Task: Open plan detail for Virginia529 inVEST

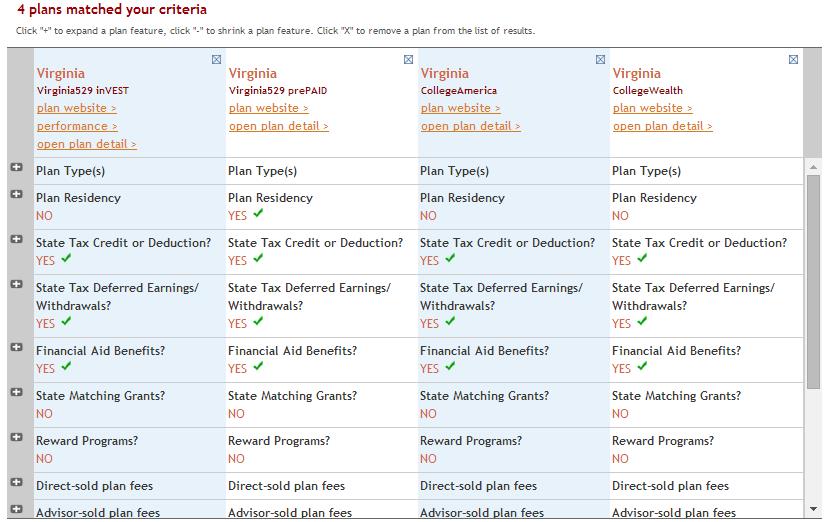Action: pyautogui.click(x=87, y=144)
